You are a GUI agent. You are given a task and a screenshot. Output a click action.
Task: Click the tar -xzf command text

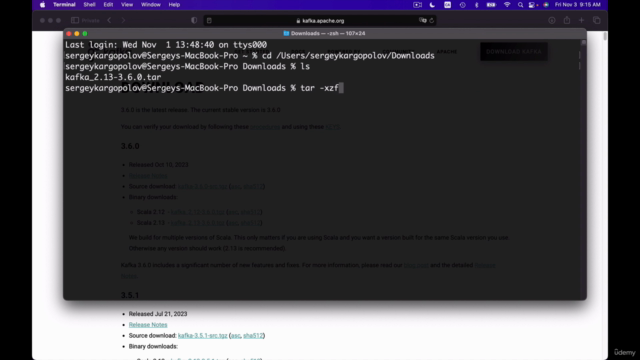[320, 88]
